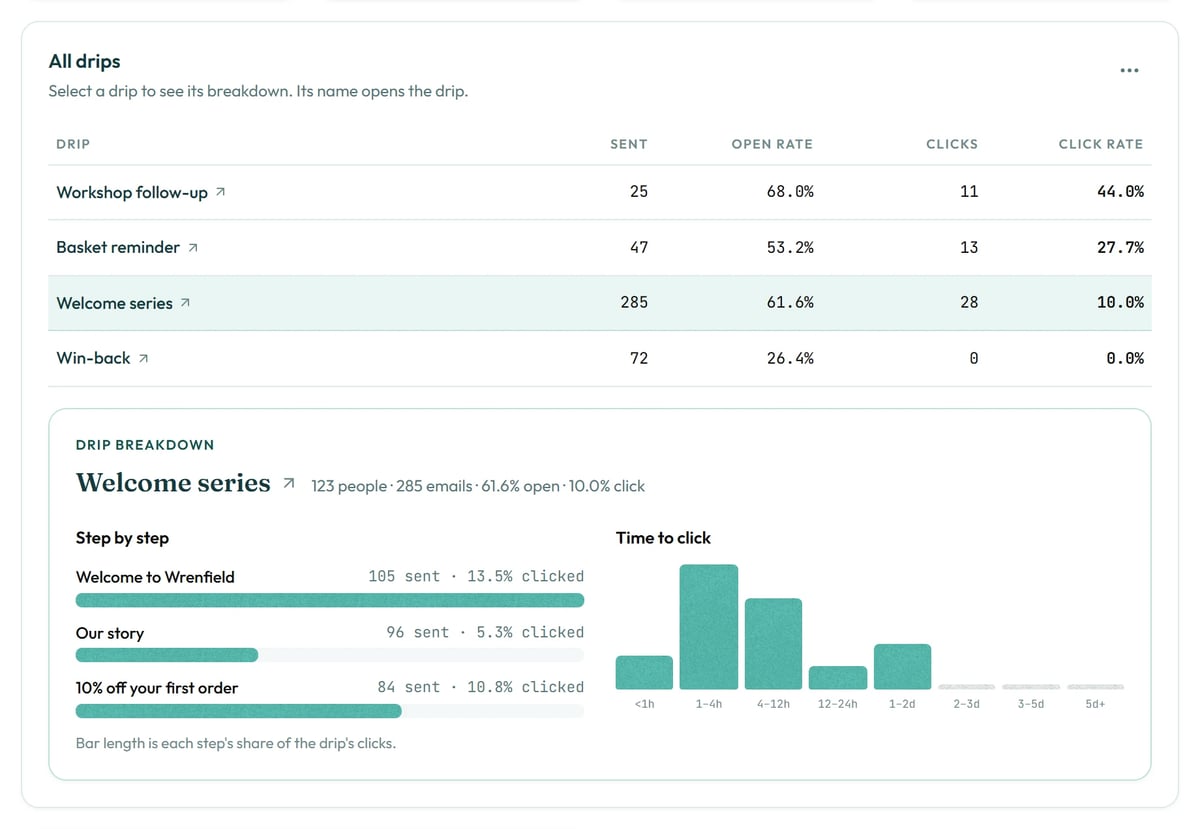Click the 1-4h time-to-click bar

coord(709,627)
